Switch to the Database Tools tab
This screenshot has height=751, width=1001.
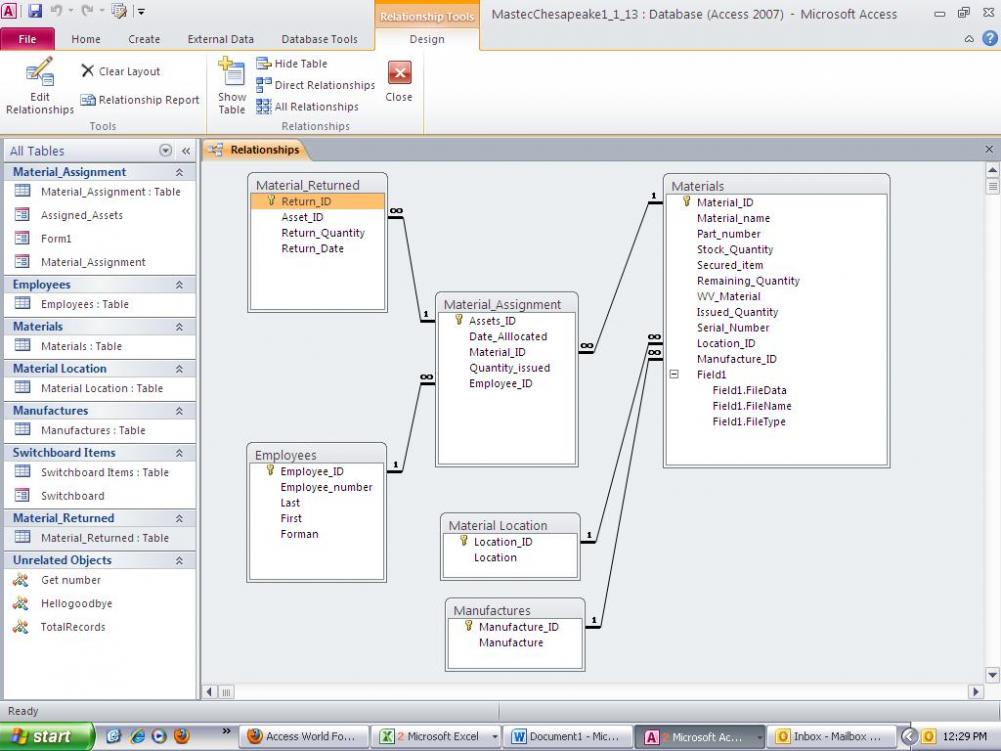319,39
